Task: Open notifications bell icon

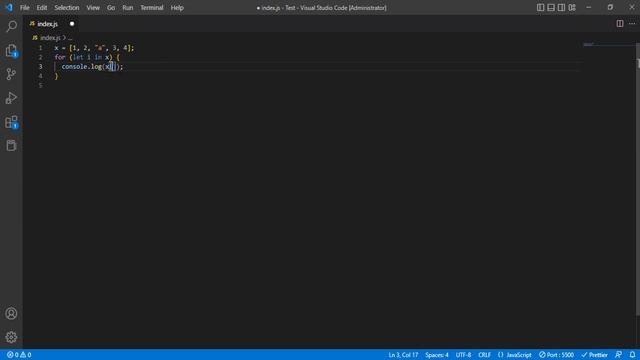Action: 632,355
